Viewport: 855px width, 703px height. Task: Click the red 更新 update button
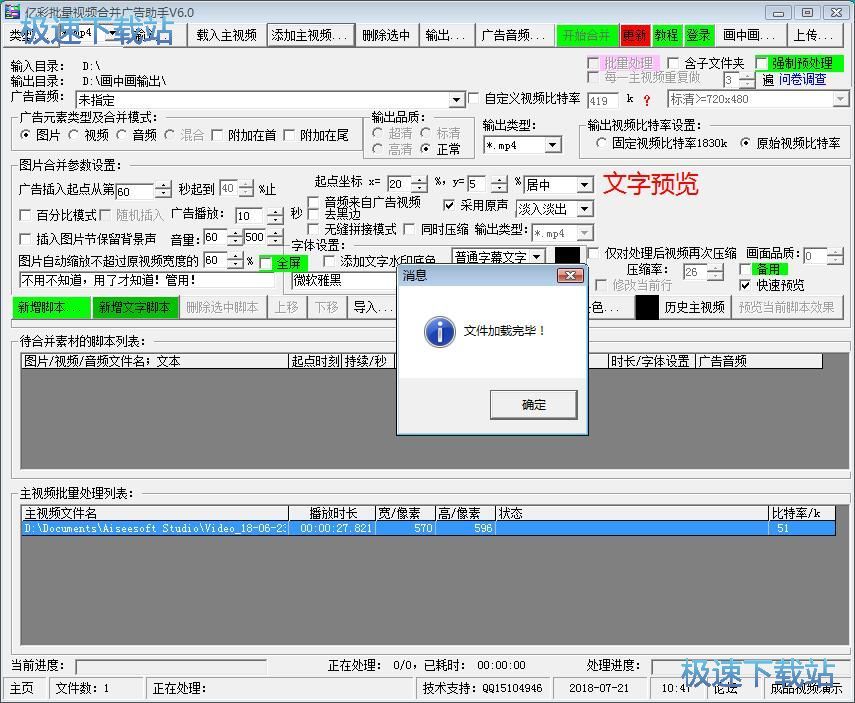pyautogui.click(x=635, y=35)
